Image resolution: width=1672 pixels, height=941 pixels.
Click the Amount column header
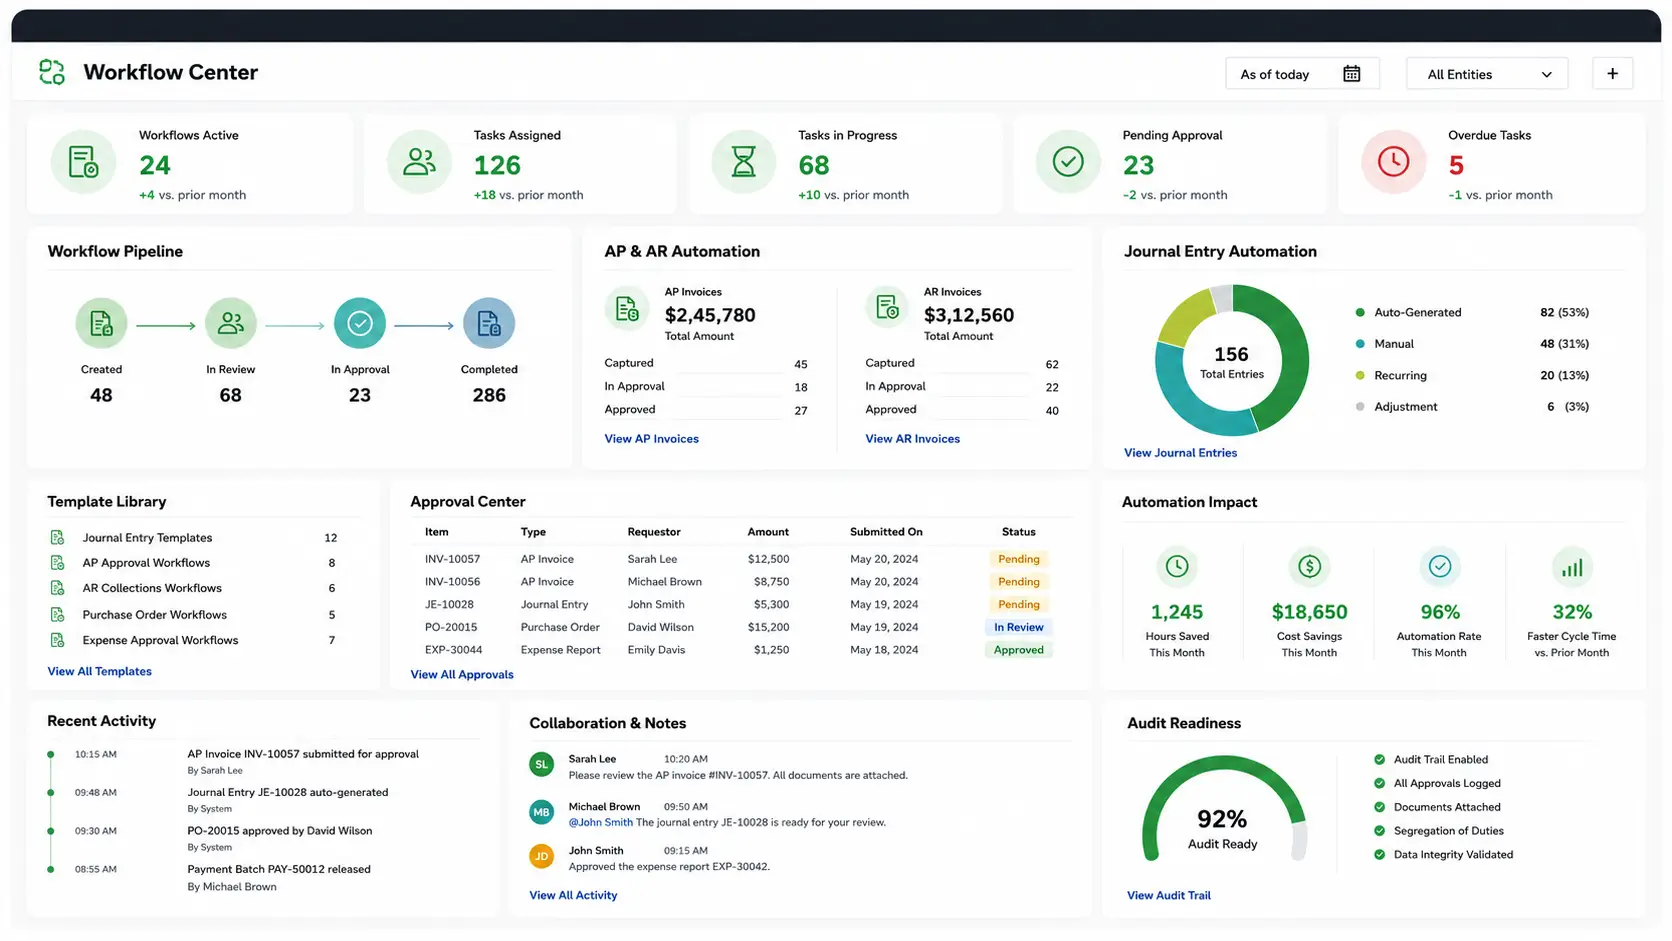[768, 532]
